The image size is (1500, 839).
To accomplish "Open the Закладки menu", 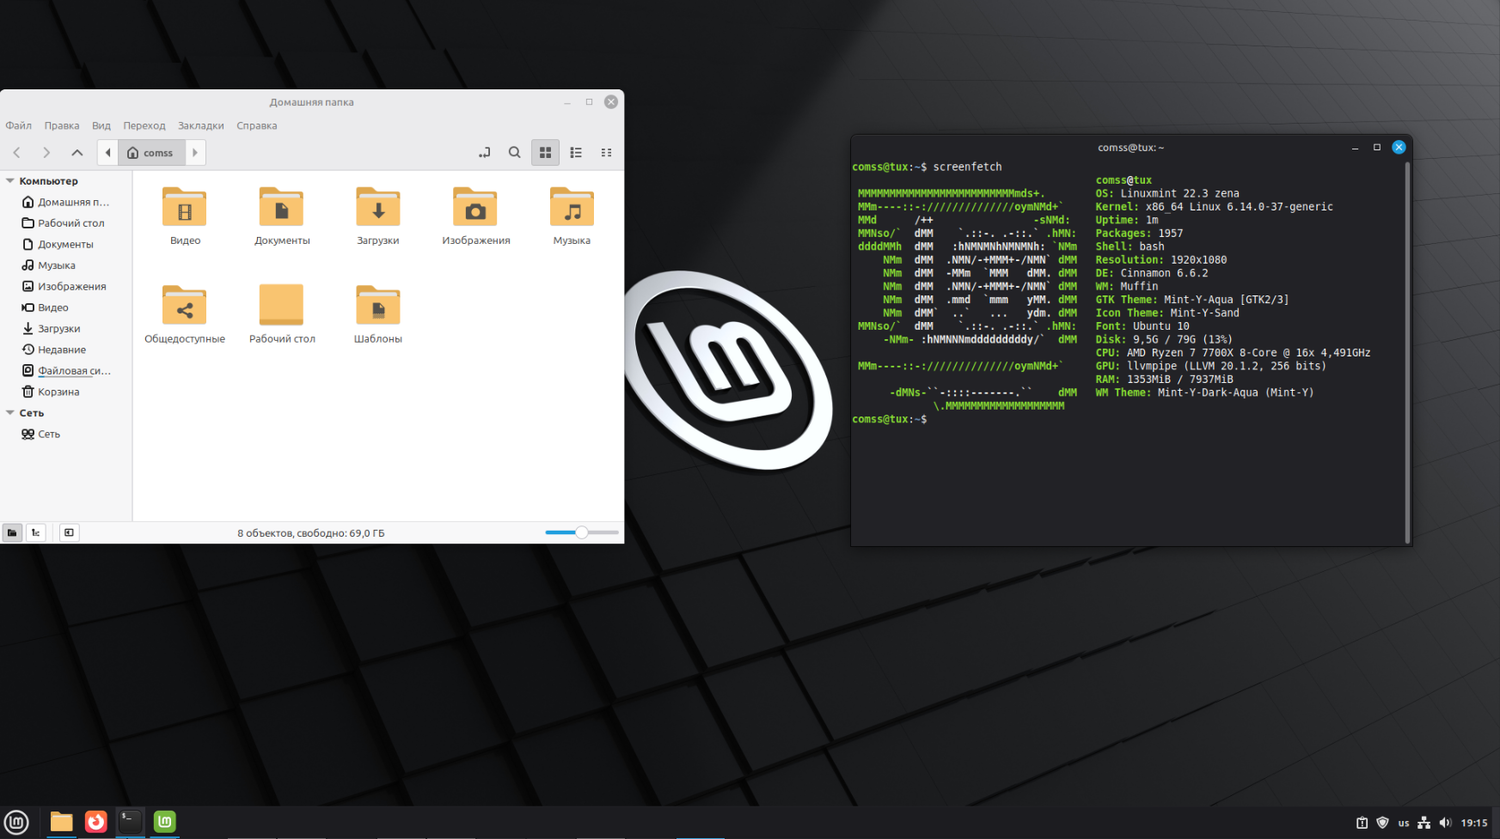I will click(201, 126).
